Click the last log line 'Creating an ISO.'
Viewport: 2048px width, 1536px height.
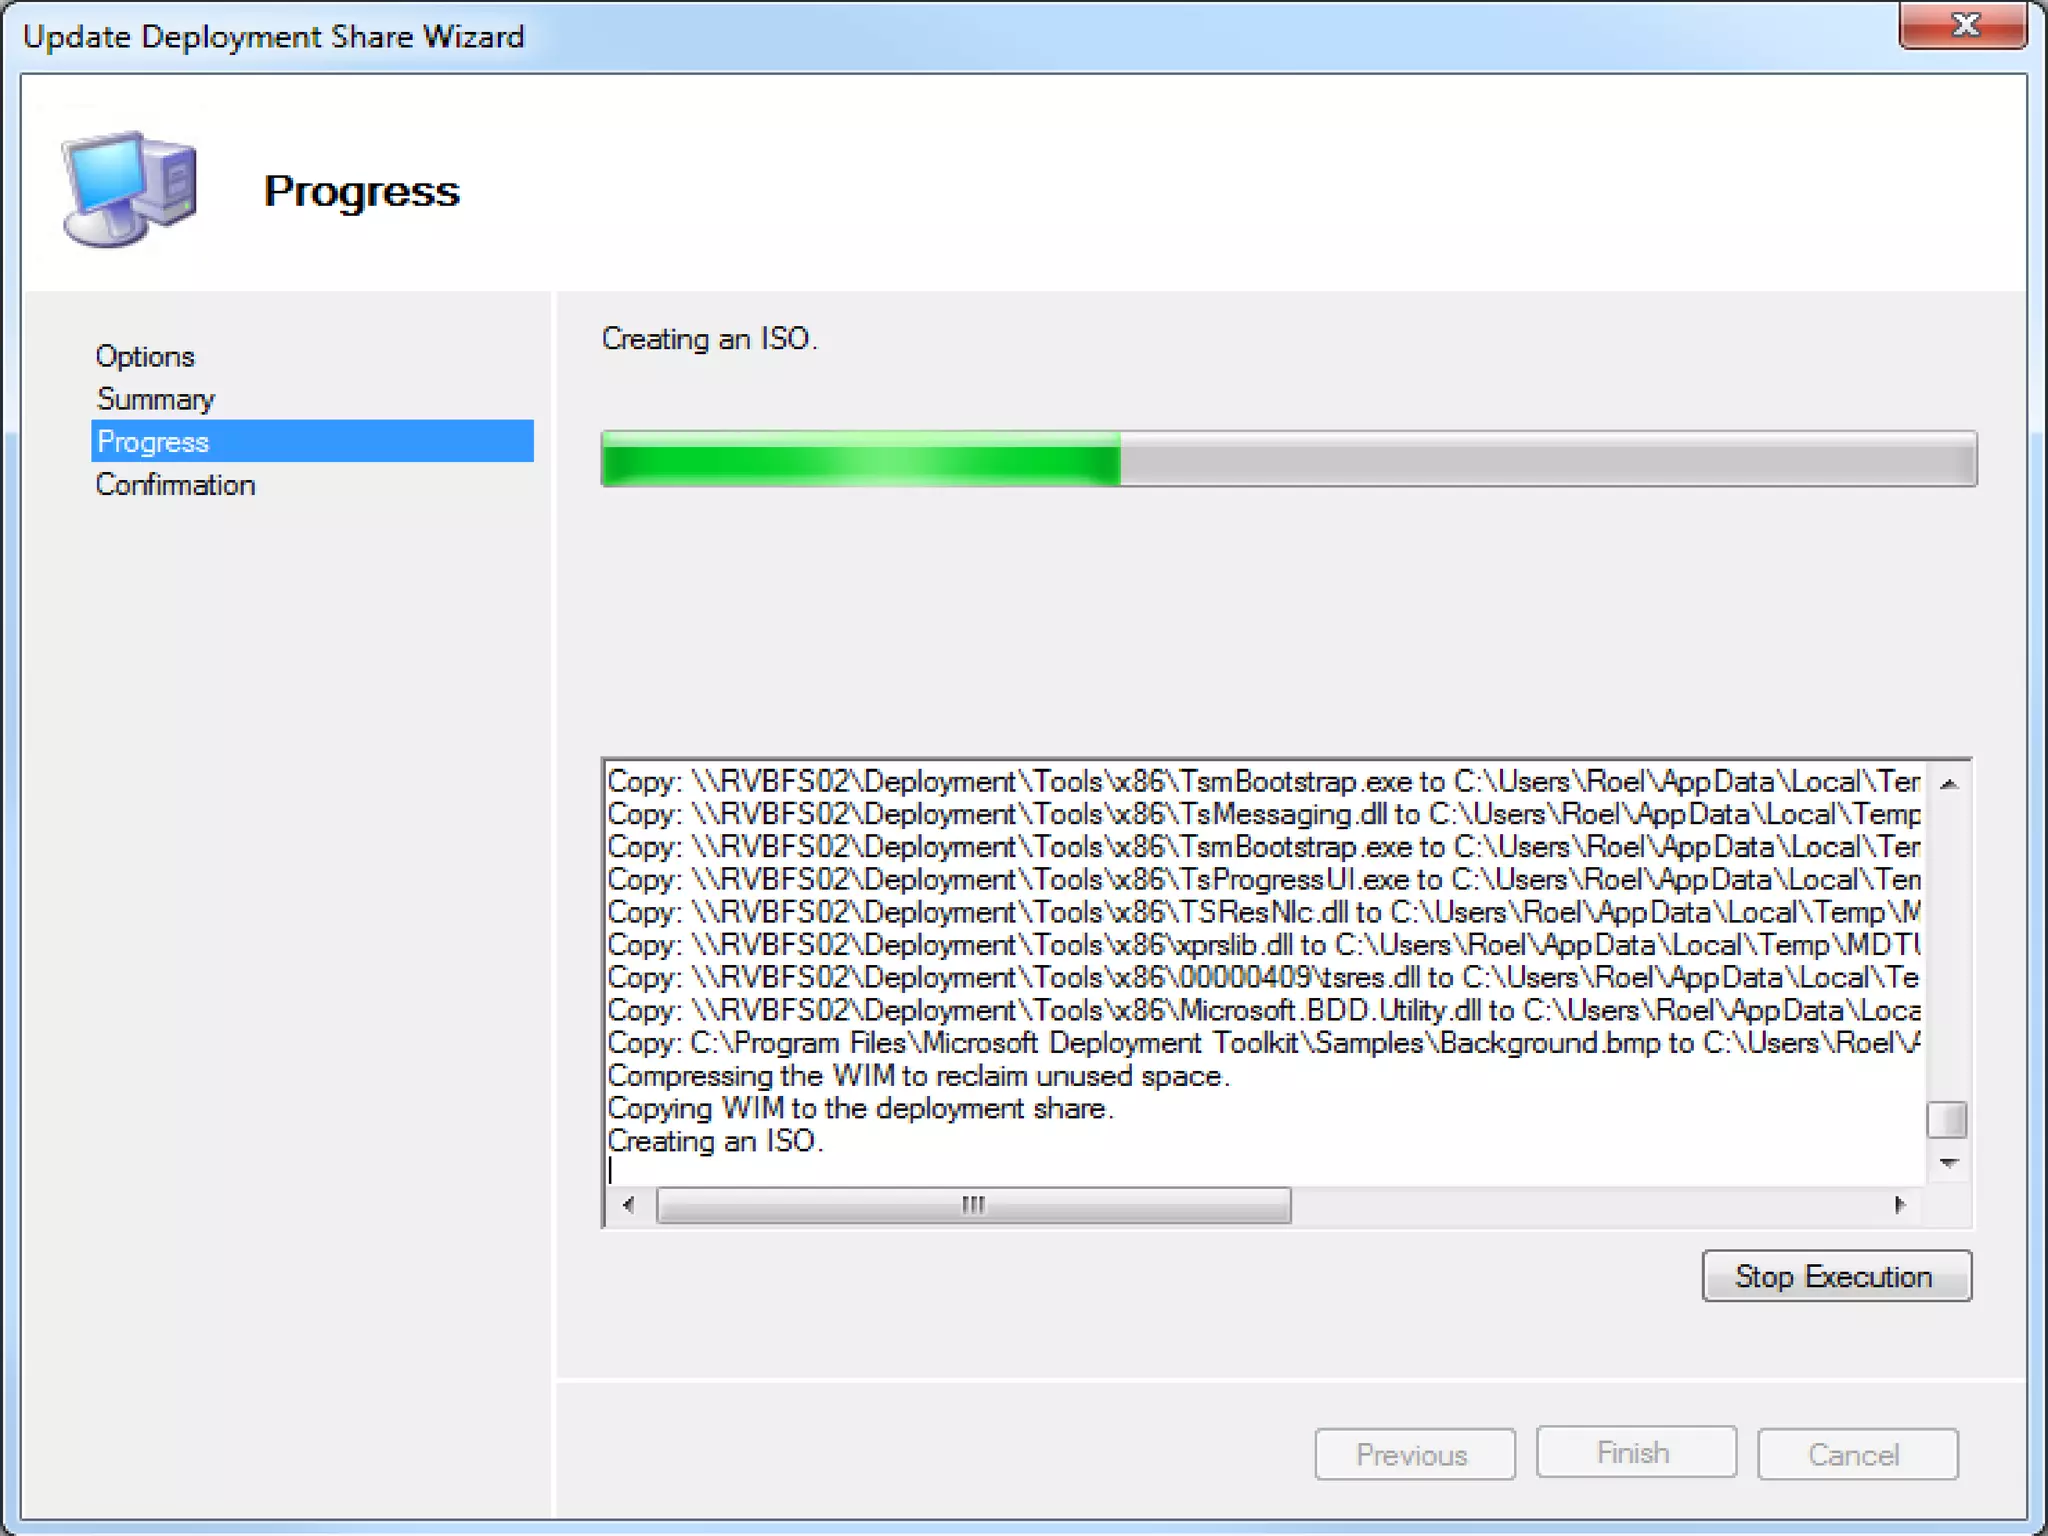tap(715, 1141)
